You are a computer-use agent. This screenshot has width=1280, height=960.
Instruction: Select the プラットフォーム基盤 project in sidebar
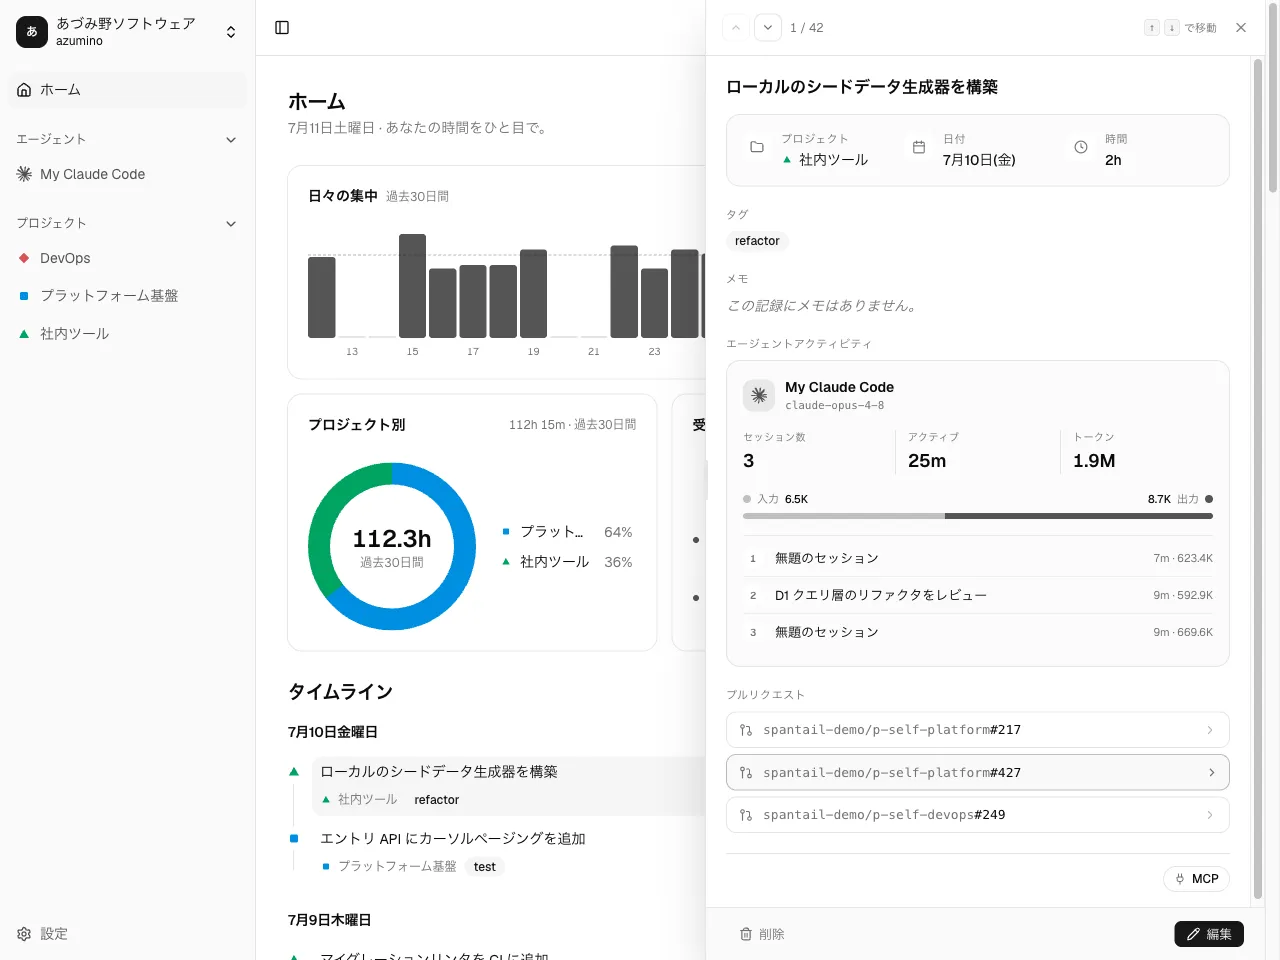(127, 296)
